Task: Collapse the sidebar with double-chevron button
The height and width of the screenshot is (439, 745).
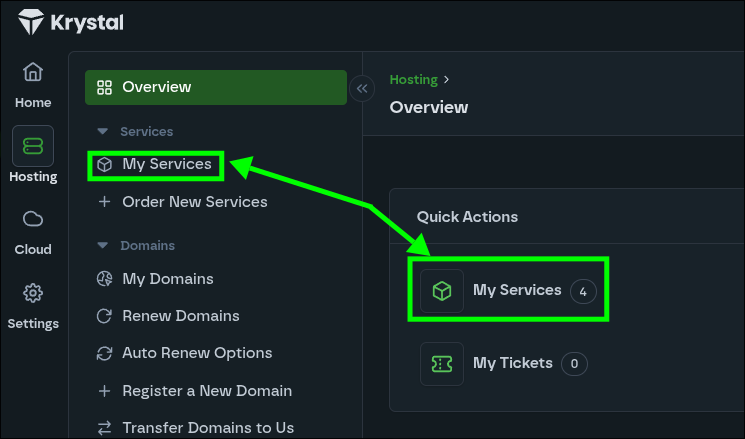Action: point(362,88)
